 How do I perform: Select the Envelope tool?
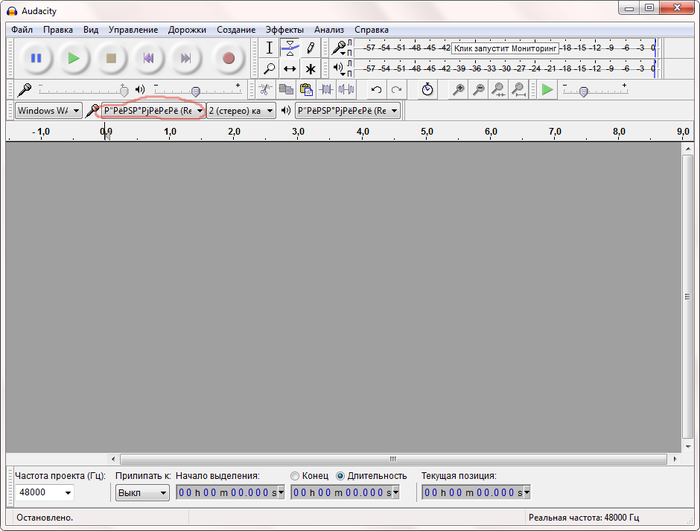(290, 47)
